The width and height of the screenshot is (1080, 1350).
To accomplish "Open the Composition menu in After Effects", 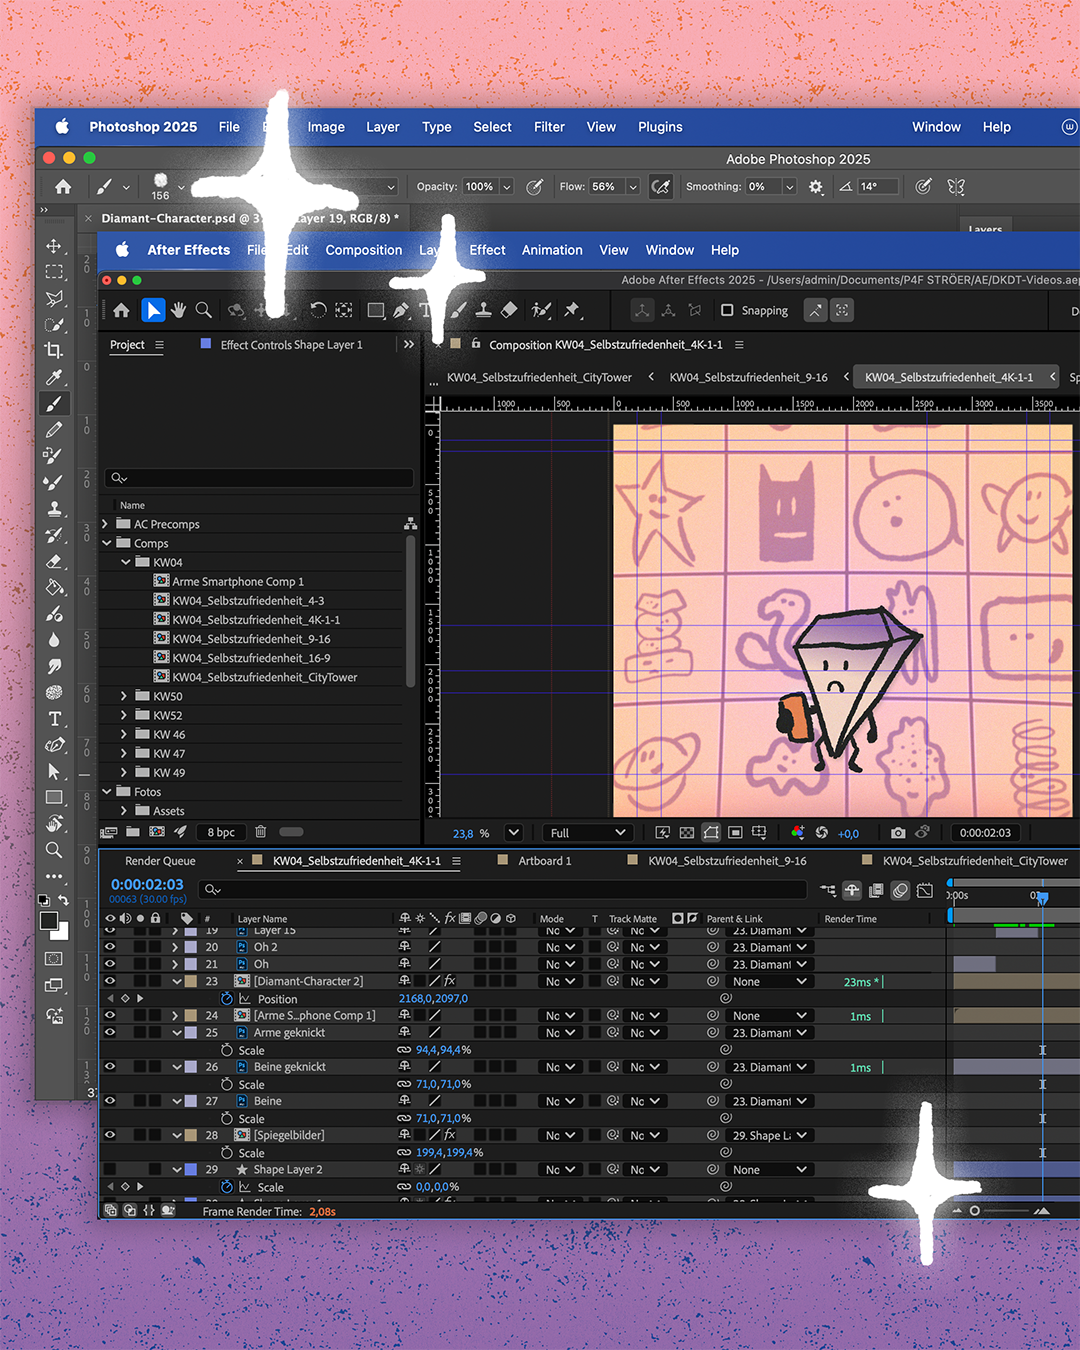I will tap(363, 250).
